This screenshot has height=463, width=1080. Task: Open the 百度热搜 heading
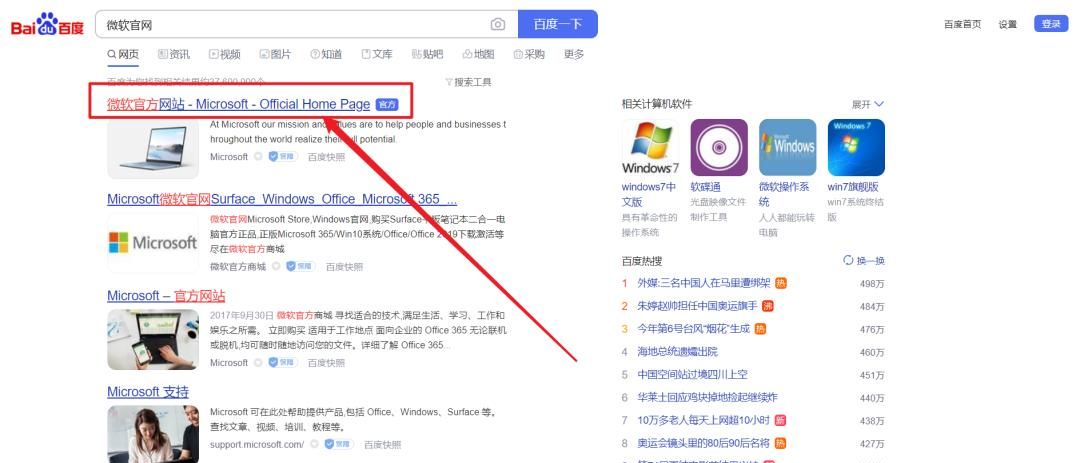point(642,261)
